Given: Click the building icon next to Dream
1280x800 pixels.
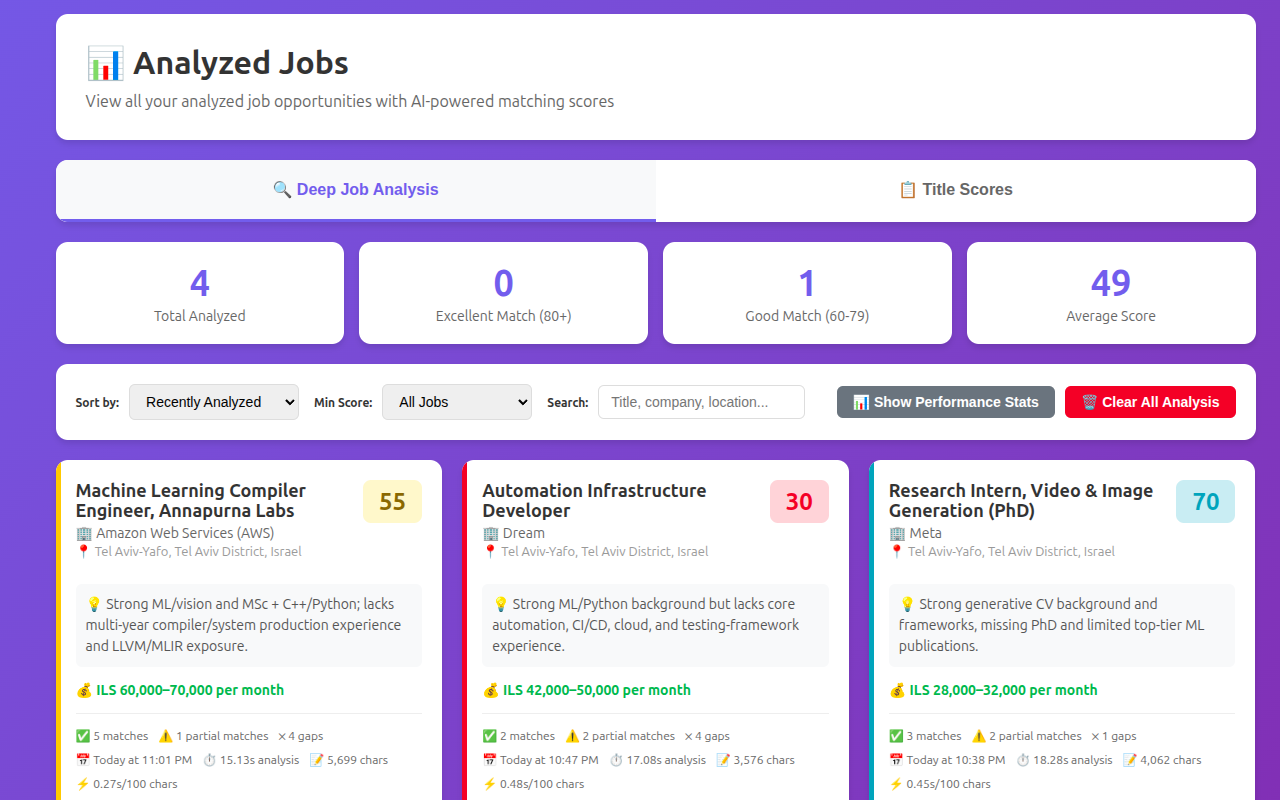Looking at the screenshot, I should pyautogui.click(x=490, y=533).
